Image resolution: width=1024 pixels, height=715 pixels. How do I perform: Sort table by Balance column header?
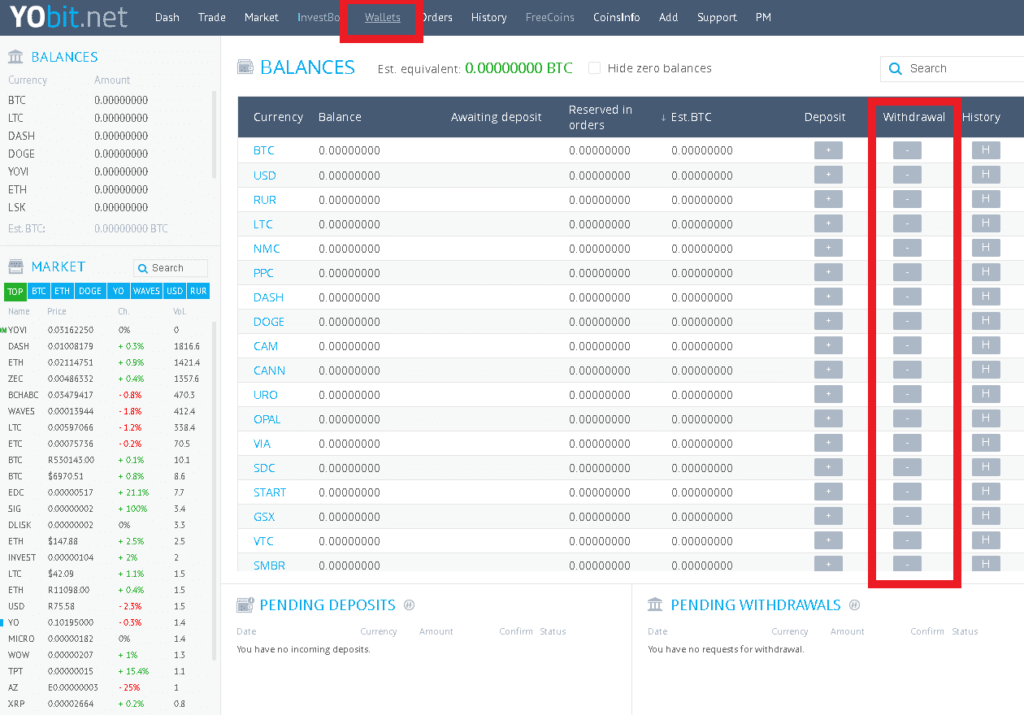click(340, 117)
